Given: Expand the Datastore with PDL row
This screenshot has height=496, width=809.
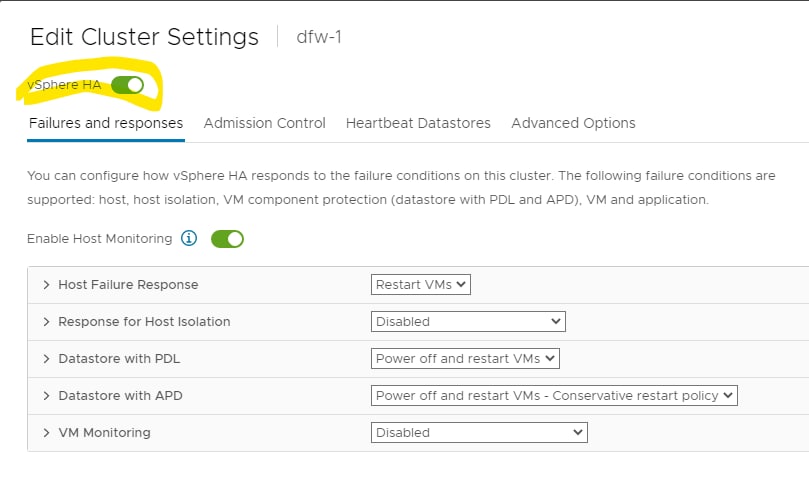Looking at the screenshot, I should pyautogui.click(x=46, y=359).
